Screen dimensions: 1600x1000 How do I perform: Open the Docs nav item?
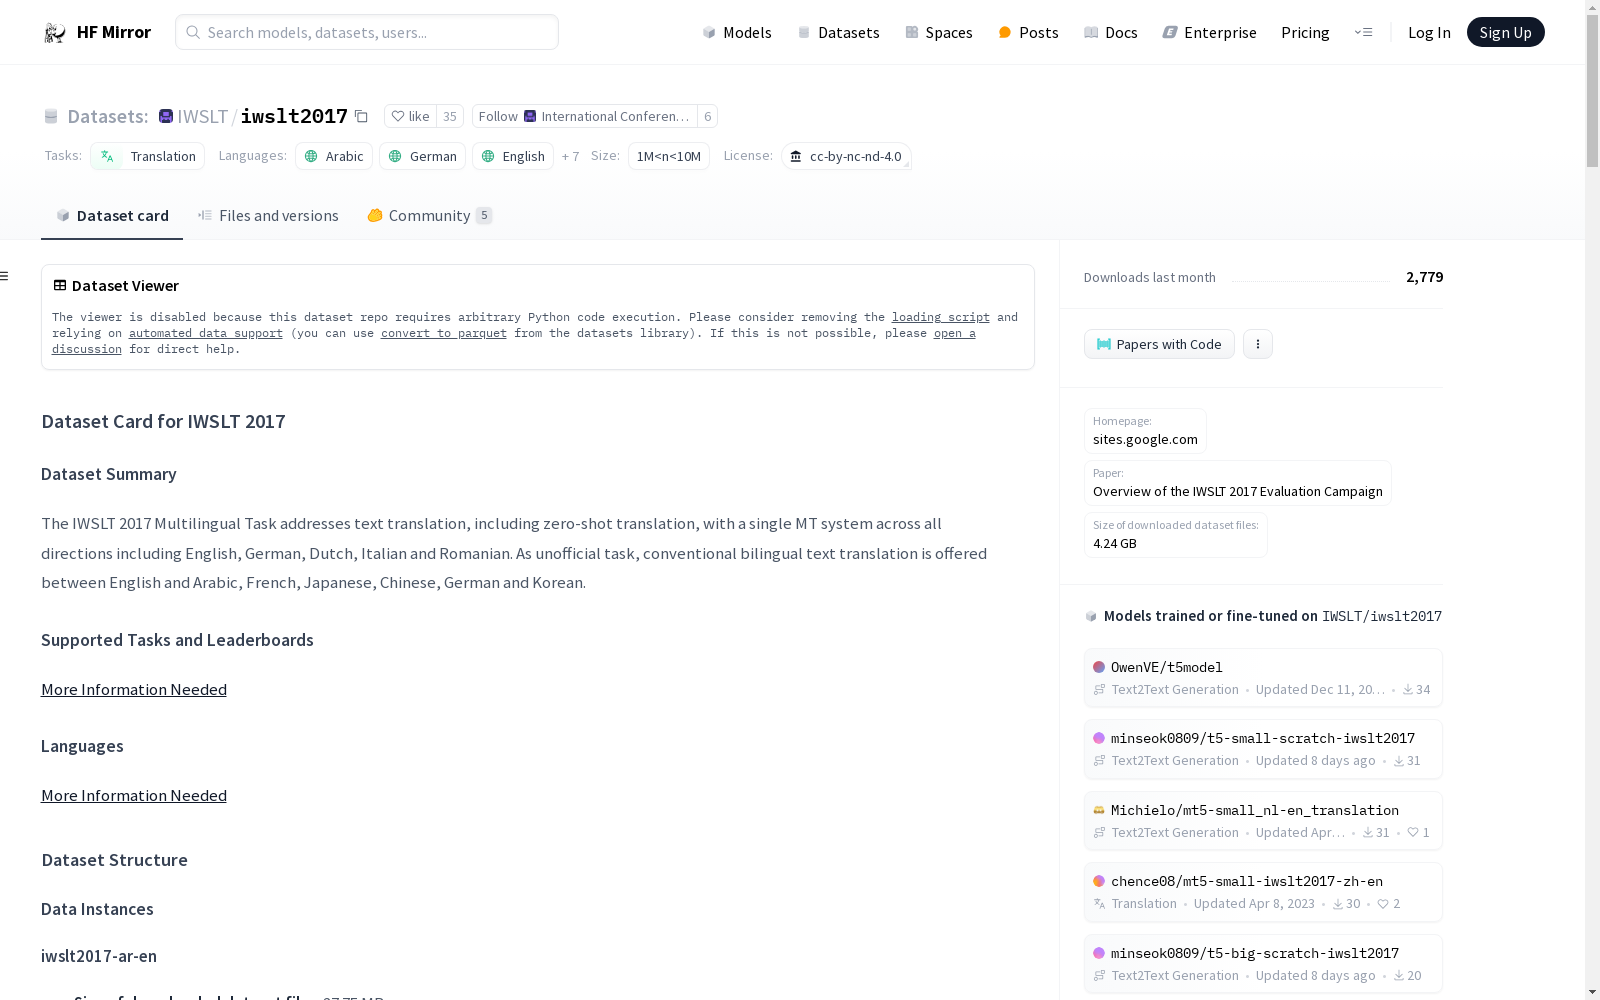point(1111,32)
